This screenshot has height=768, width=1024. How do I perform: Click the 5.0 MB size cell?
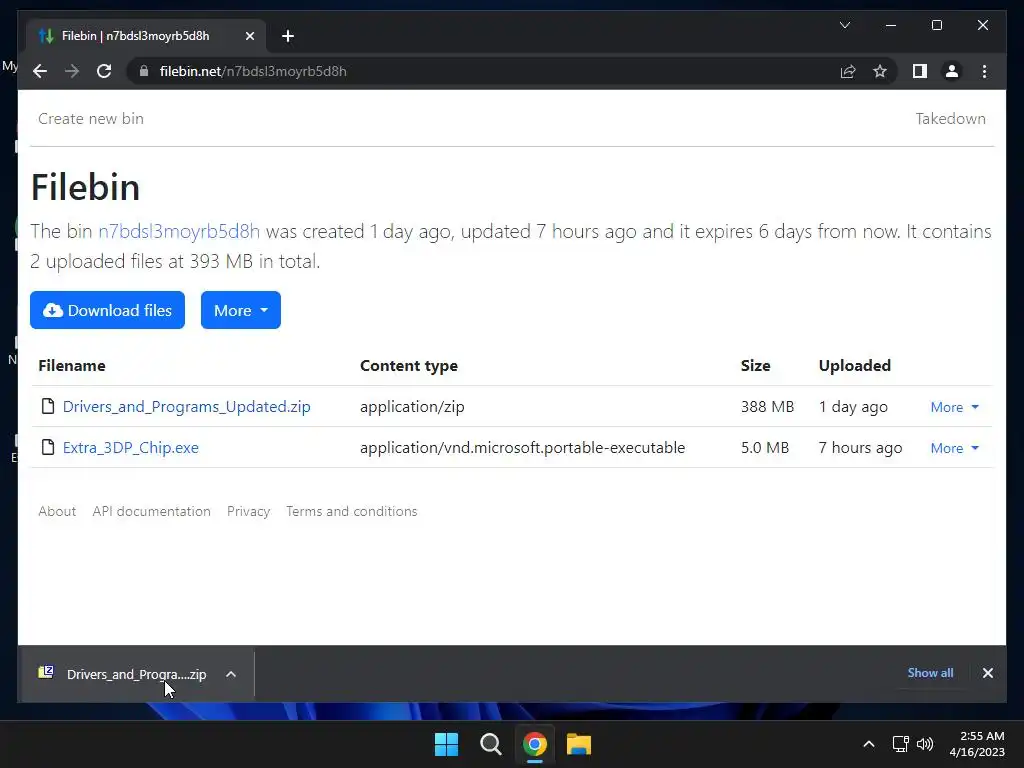(x=765, y=447)
